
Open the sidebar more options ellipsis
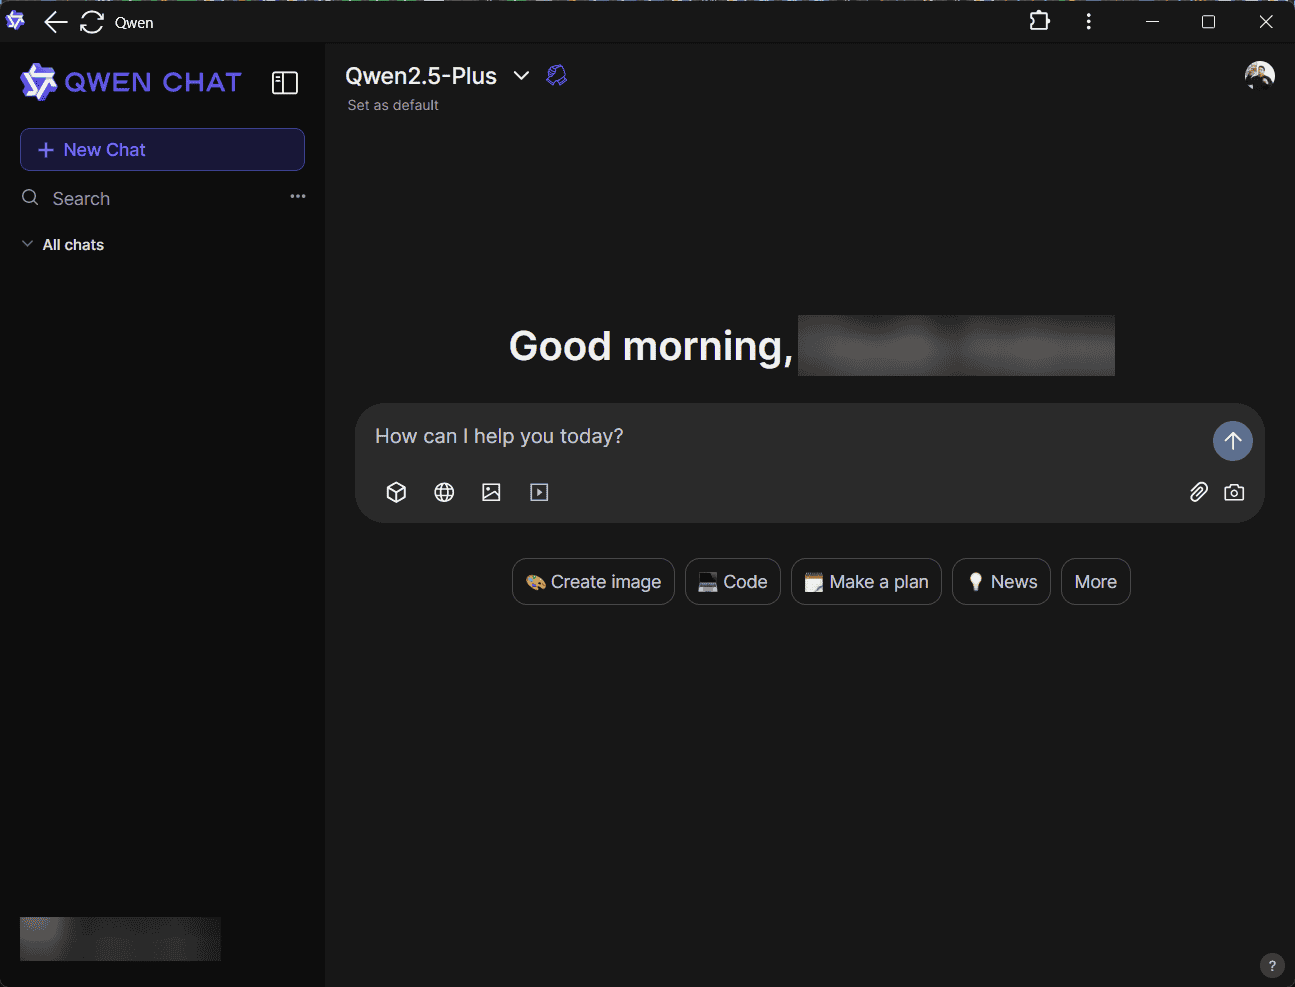[298, 196]
